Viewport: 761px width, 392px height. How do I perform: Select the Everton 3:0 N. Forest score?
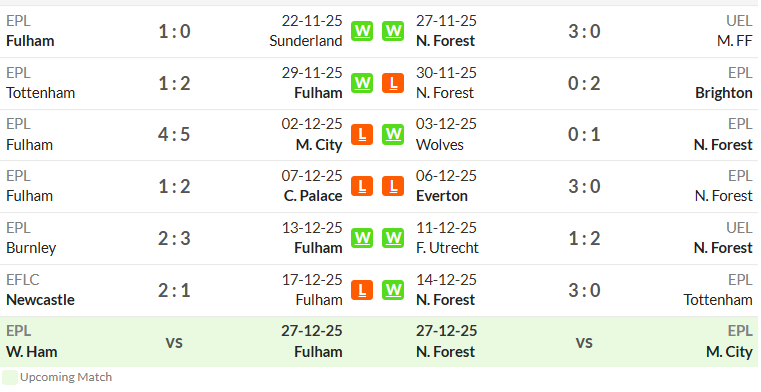(x=584, y=186)
